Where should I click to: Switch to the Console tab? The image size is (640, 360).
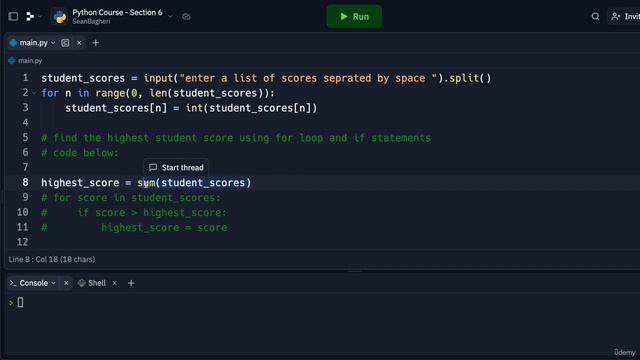pos(33,283)
